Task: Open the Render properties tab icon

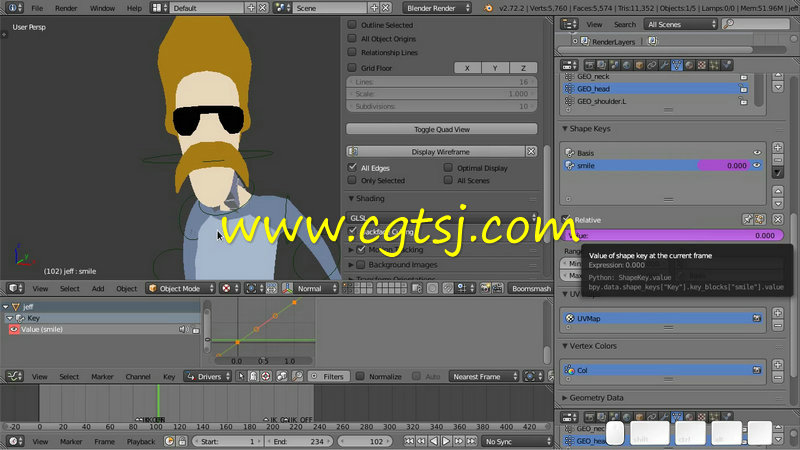Action: click(590, 65)
